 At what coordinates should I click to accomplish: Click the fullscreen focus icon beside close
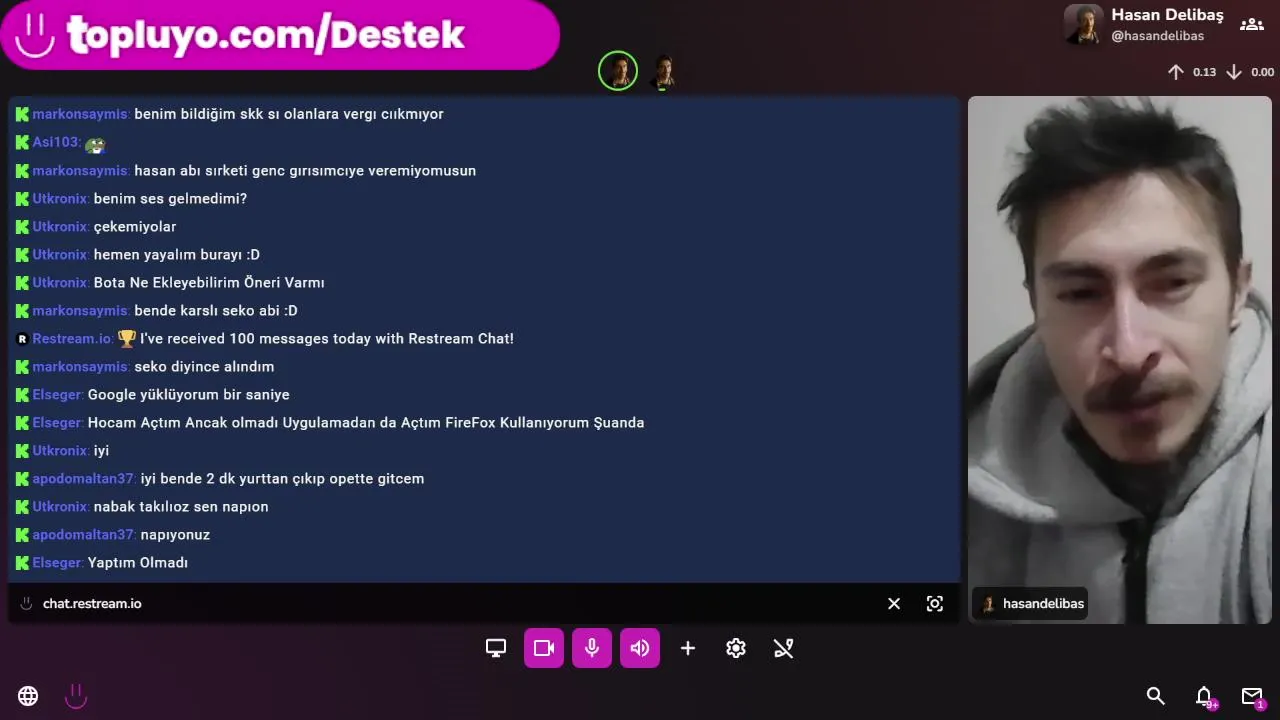tap(935, 604)
